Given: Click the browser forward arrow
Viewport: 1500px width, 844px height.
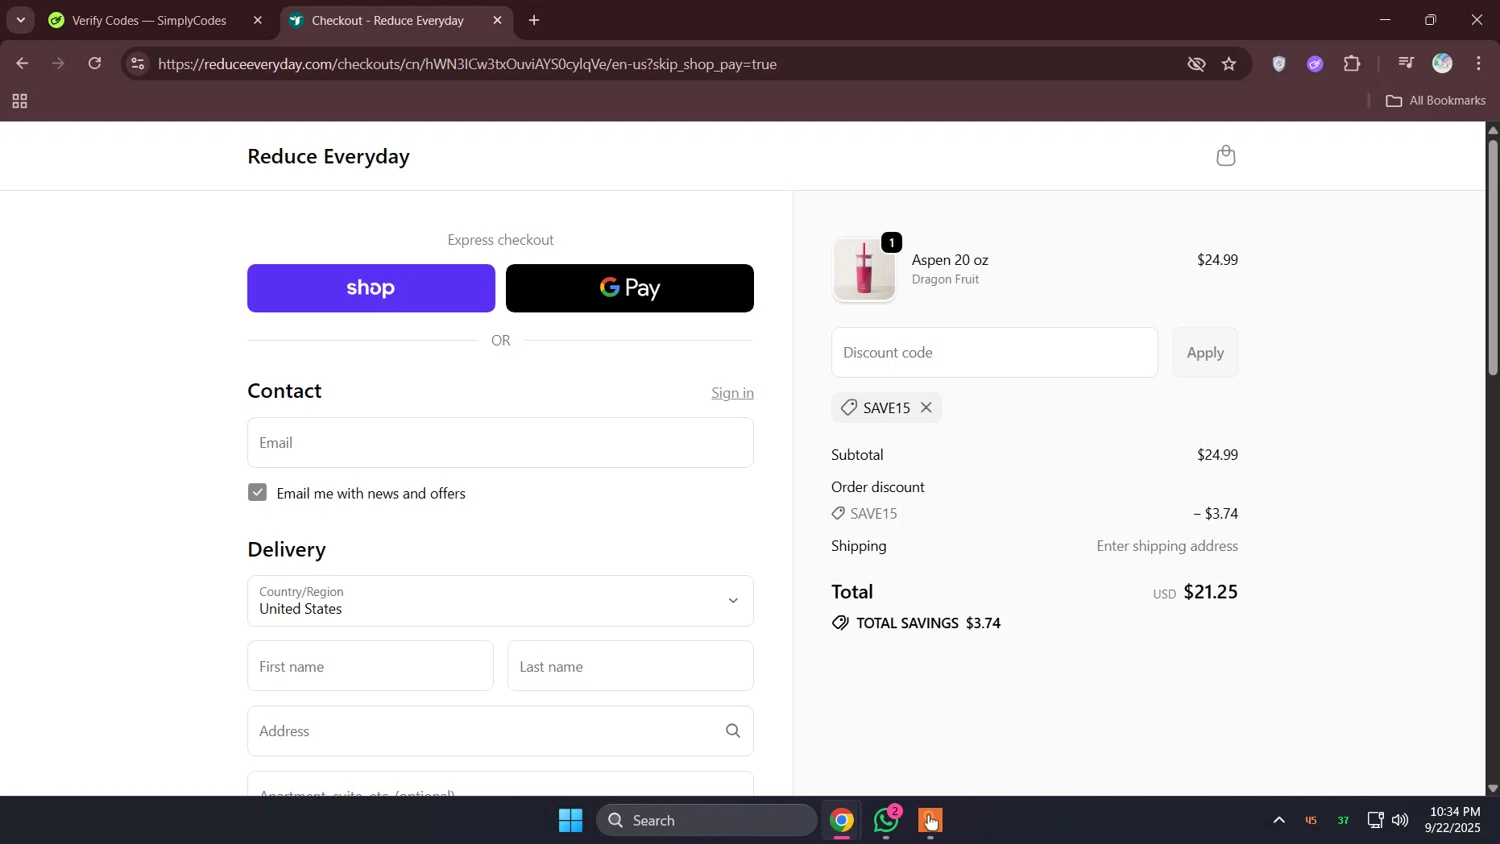Looking at the screenshot, I should [58, 63].
